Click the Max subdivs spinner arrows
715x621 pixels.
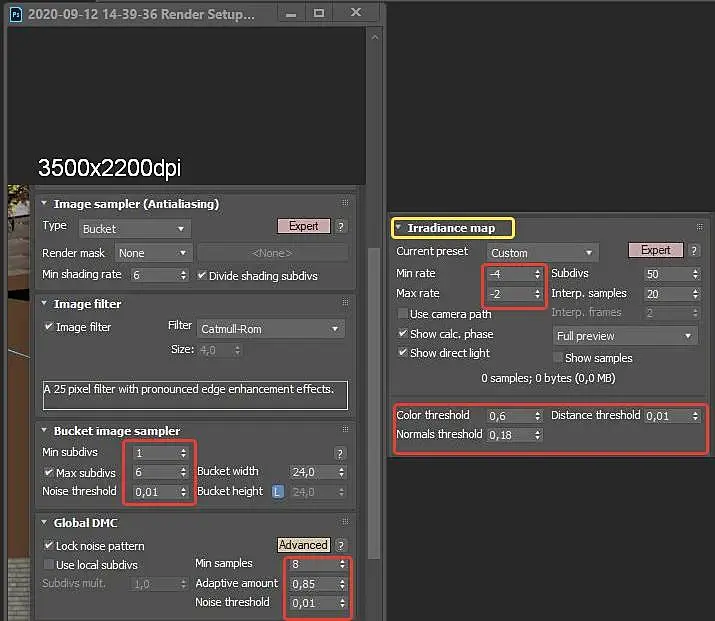tap(183, 472)
